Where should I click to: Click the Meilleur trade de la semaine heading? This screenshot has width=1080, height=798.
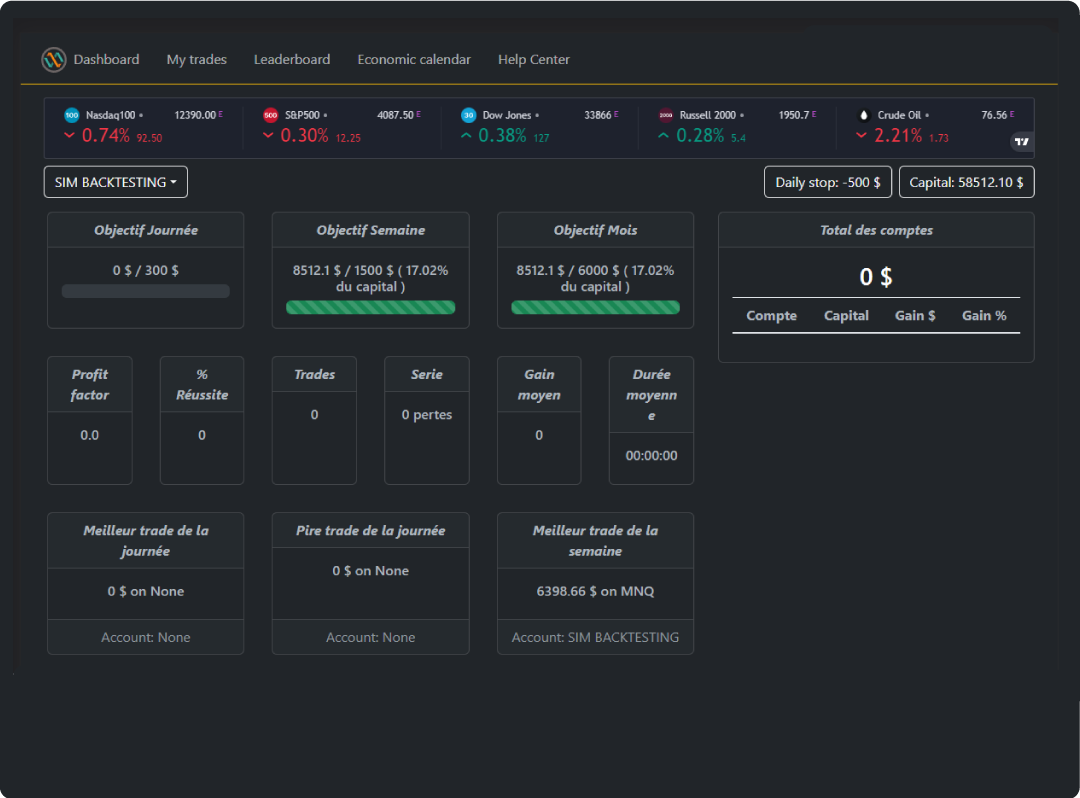tap(595, 541)
